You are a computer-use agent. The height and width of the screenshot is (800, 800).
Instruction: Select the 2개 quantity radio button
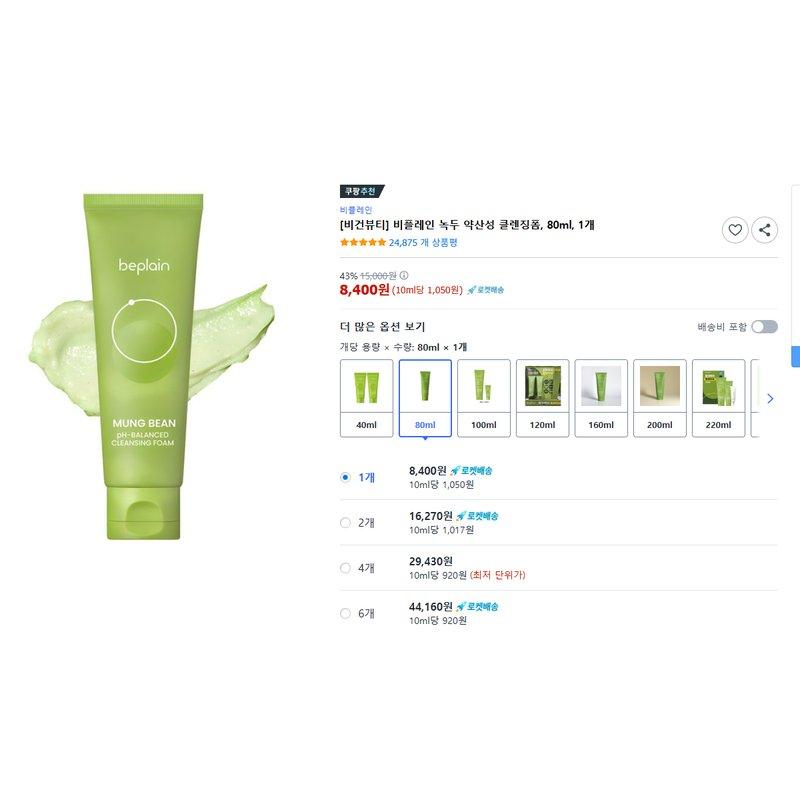(345, 522)
